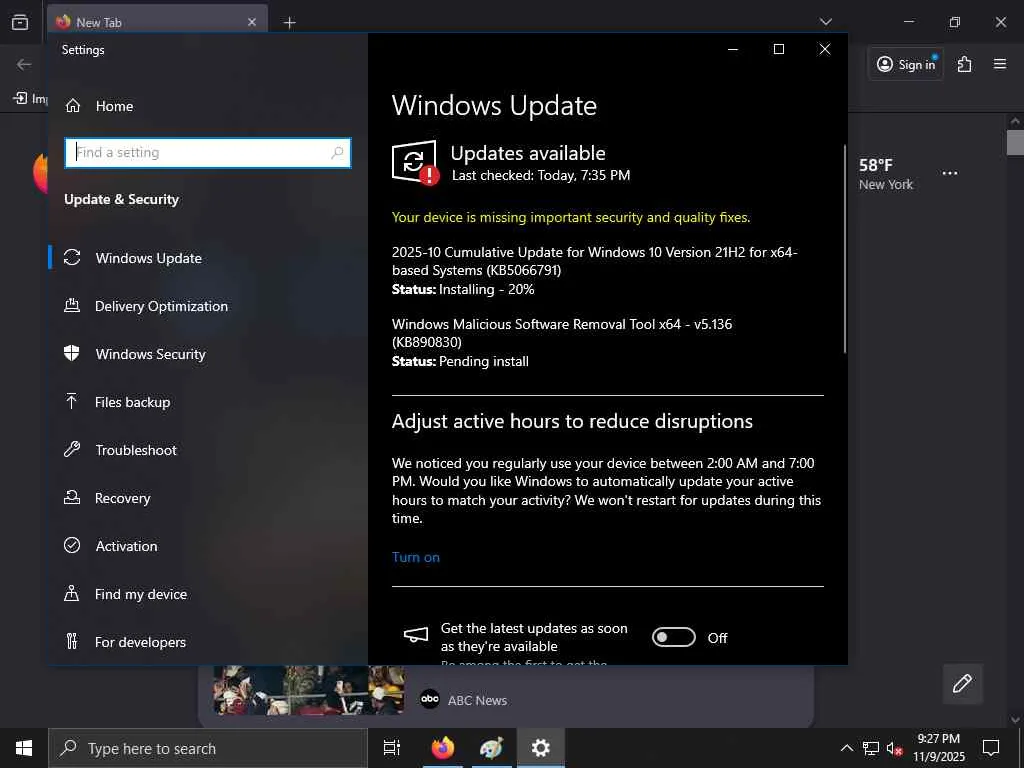Open a new Firefox tab with plus
Viewport: 1024px width, 768px height.
tap(289, 23)
